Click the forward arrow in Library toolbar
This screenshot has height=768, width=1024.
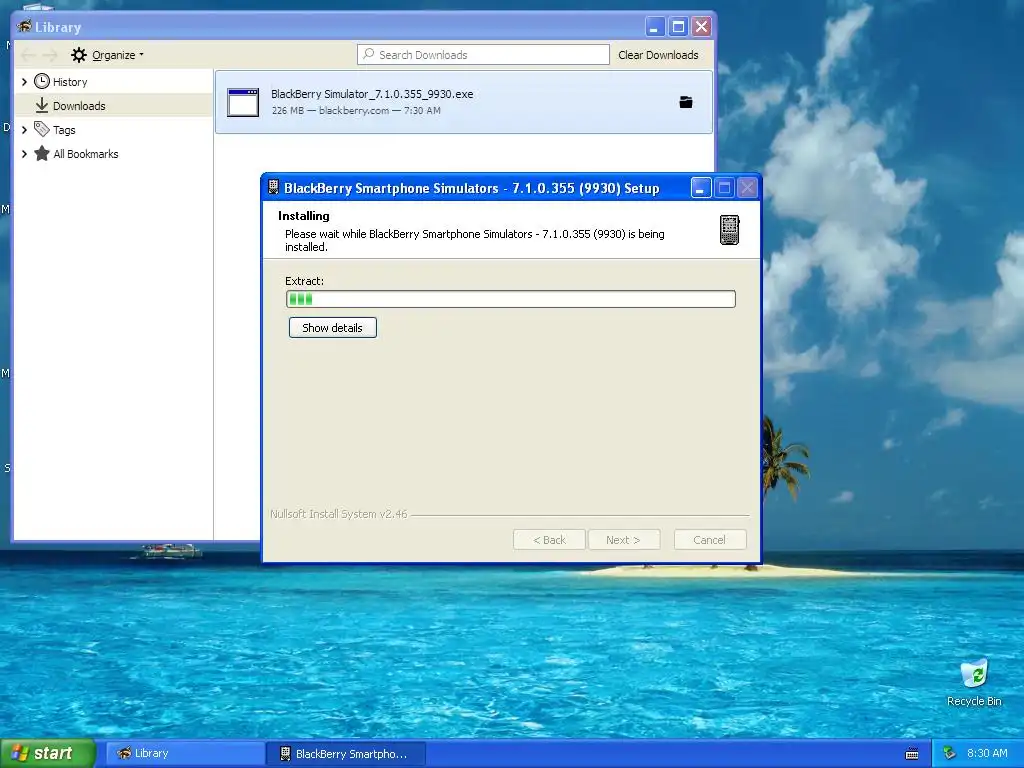point(50,55)
